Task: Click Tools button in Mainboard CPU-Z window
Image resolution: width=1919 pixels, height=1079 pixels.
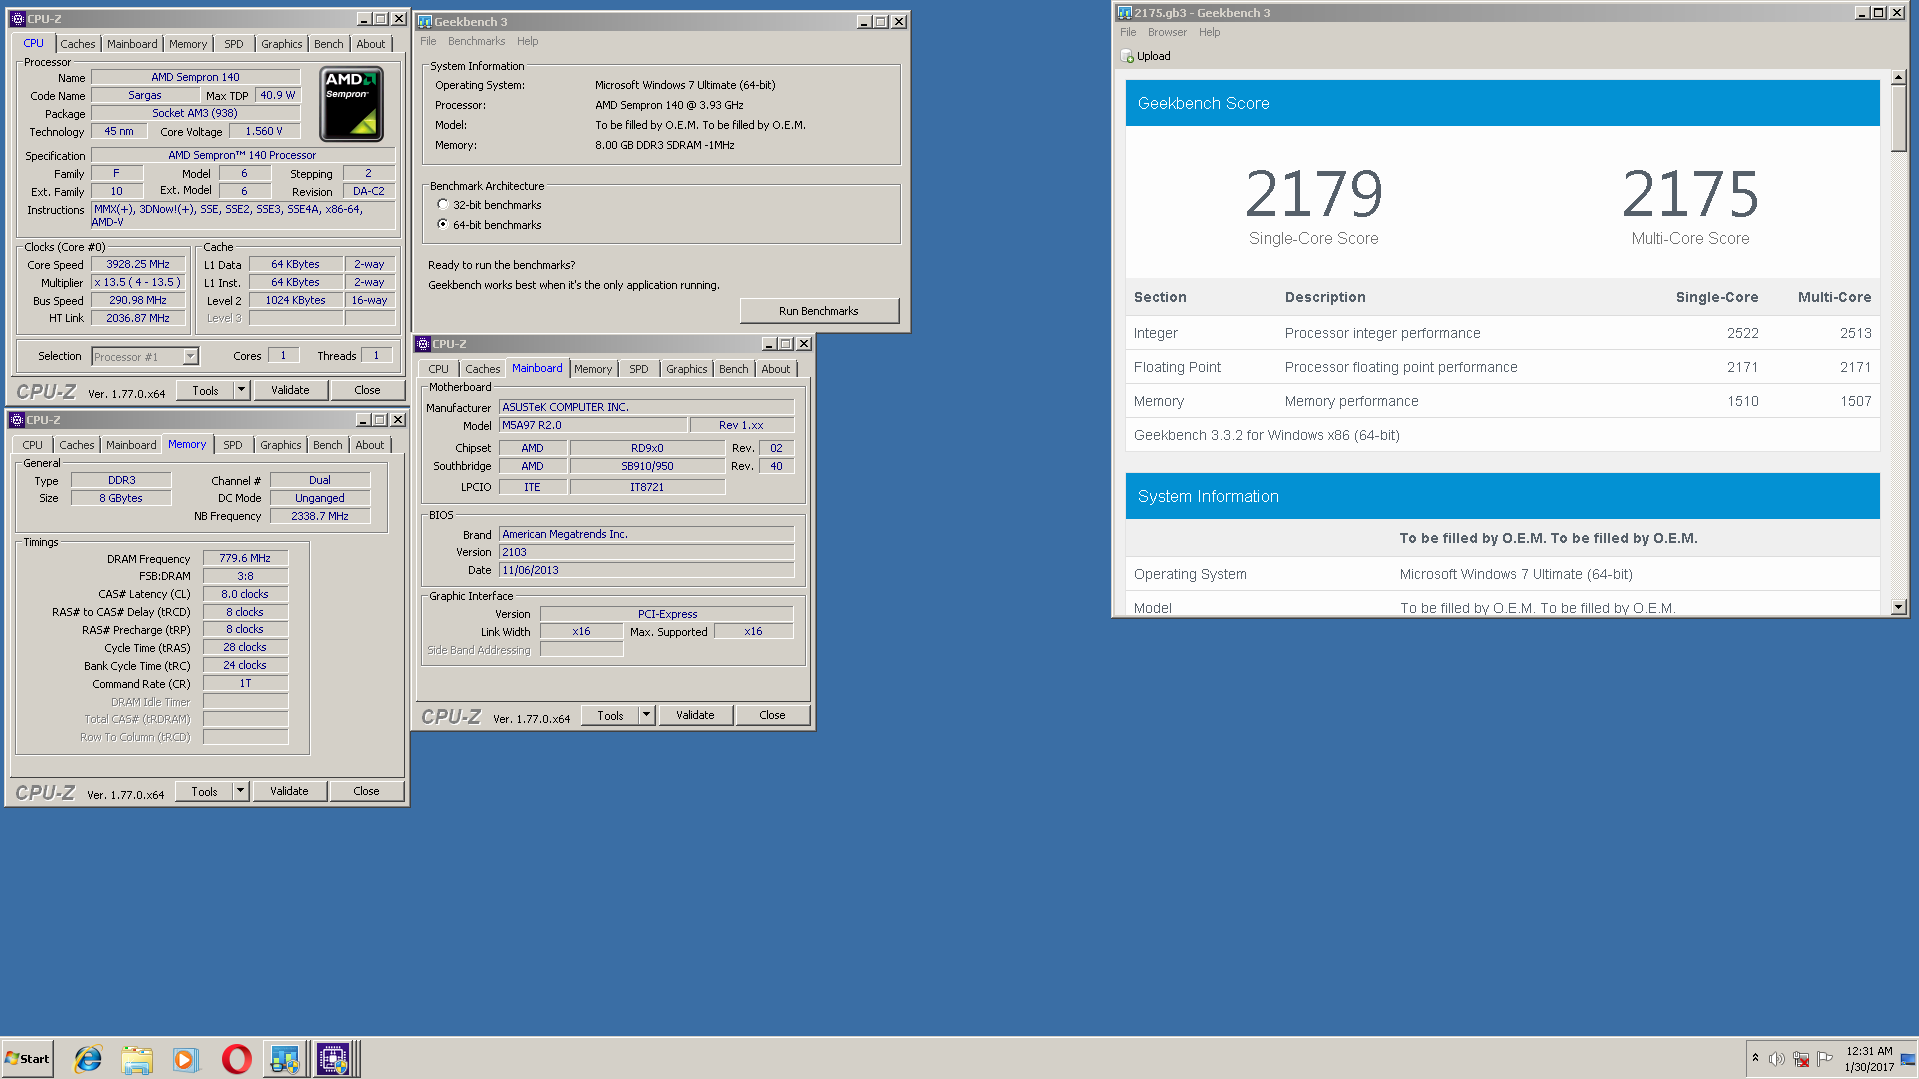Action: pyautogui.click(x=610, y=715)
